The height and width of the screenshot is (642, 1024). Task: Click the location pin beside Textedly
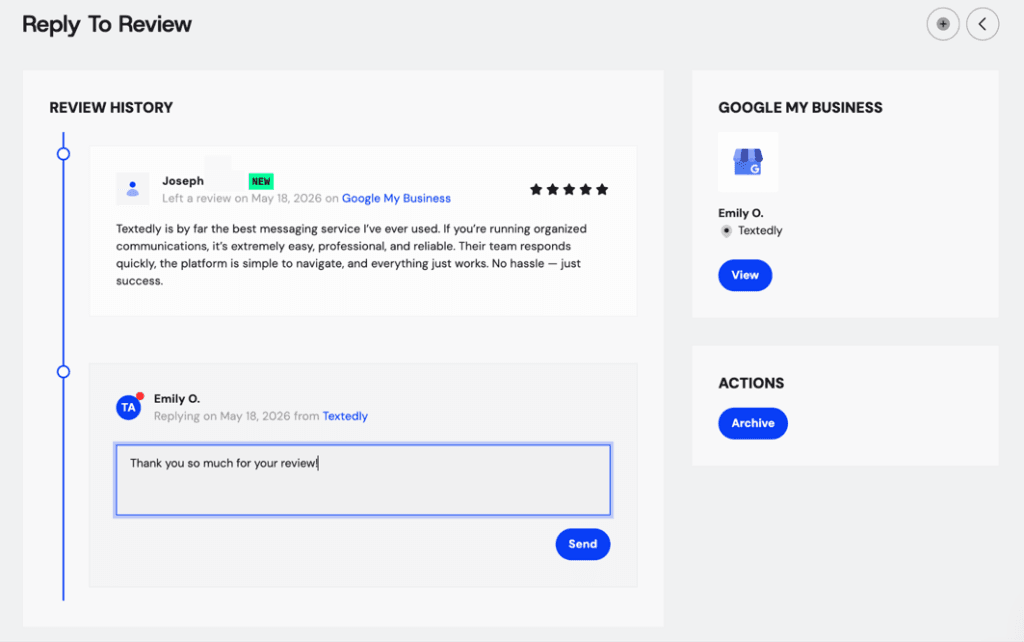point(726,231)
